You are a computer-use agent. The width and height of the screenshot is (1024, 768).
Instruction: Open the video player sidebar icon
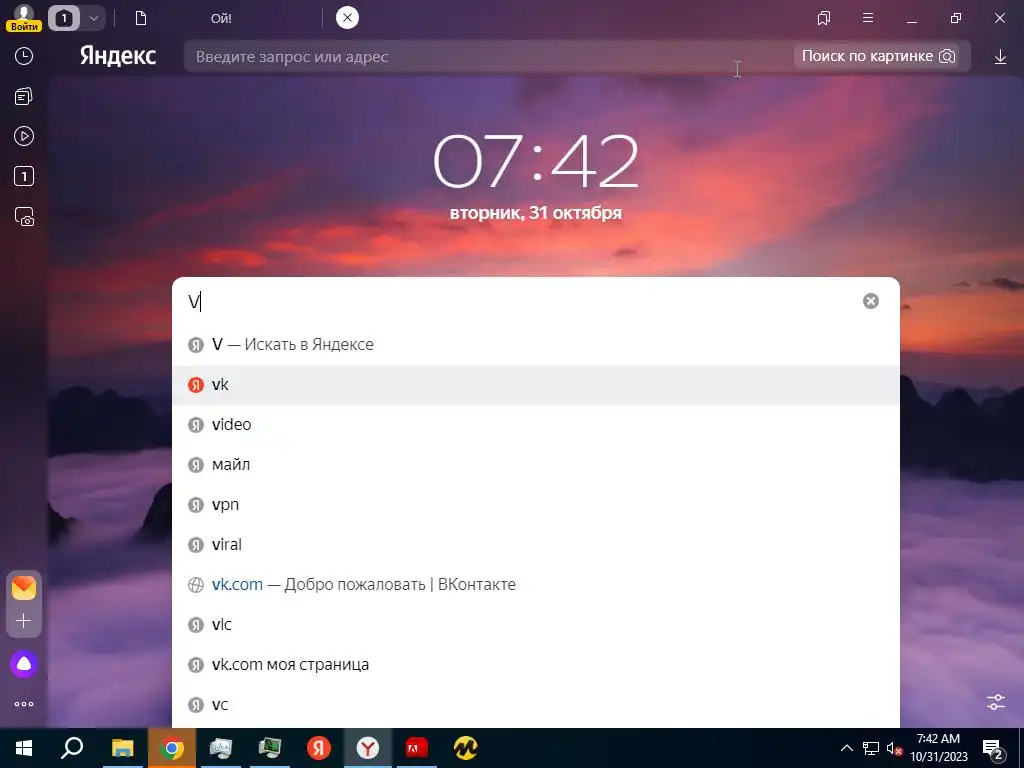coord(24,136)
